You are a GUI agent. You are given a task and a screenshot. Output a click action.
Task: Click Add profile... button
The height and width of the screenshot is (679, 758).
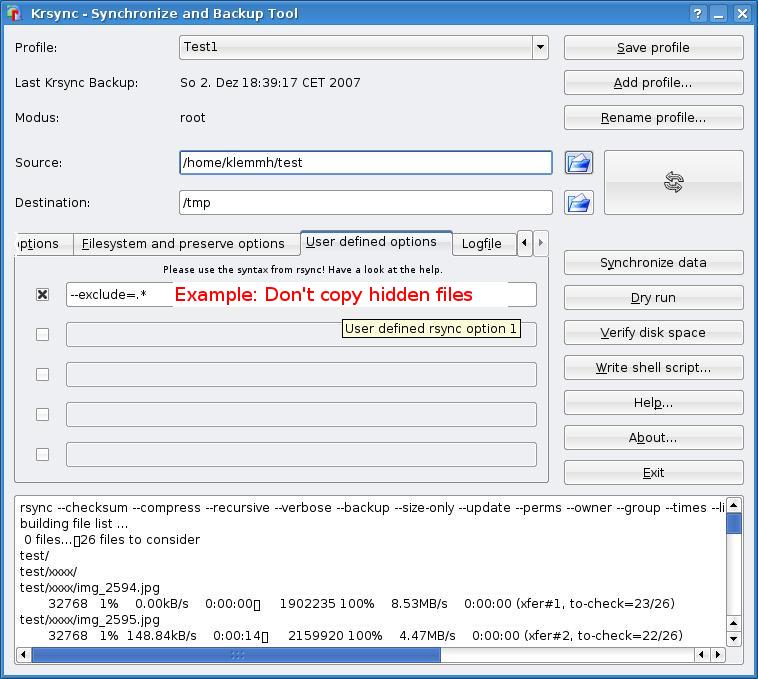[654, 83]
